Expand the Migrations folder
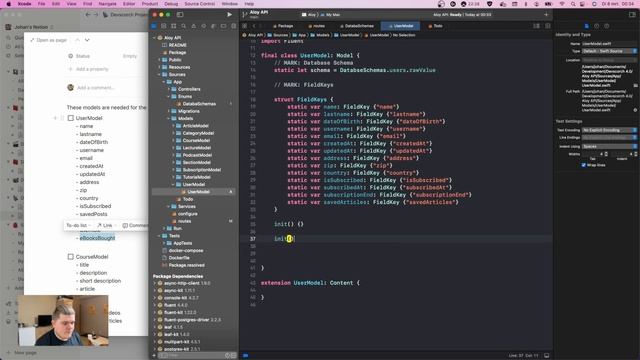This screenshot has width=640, height=360. (x=169, y=111)
